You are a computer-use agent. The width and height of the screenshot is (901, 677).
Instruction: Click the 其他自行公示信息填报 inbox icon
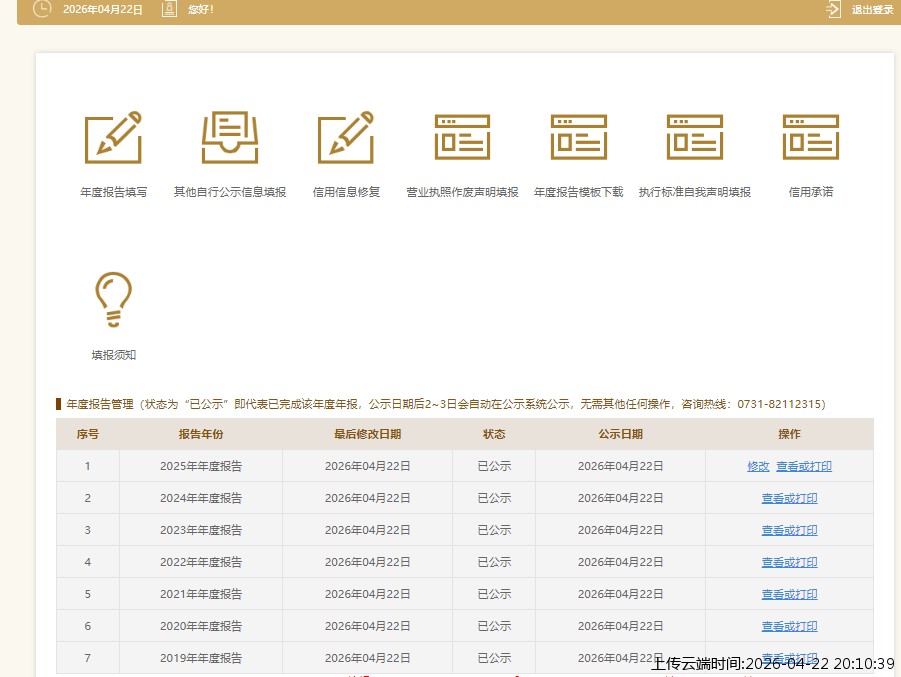230,137
